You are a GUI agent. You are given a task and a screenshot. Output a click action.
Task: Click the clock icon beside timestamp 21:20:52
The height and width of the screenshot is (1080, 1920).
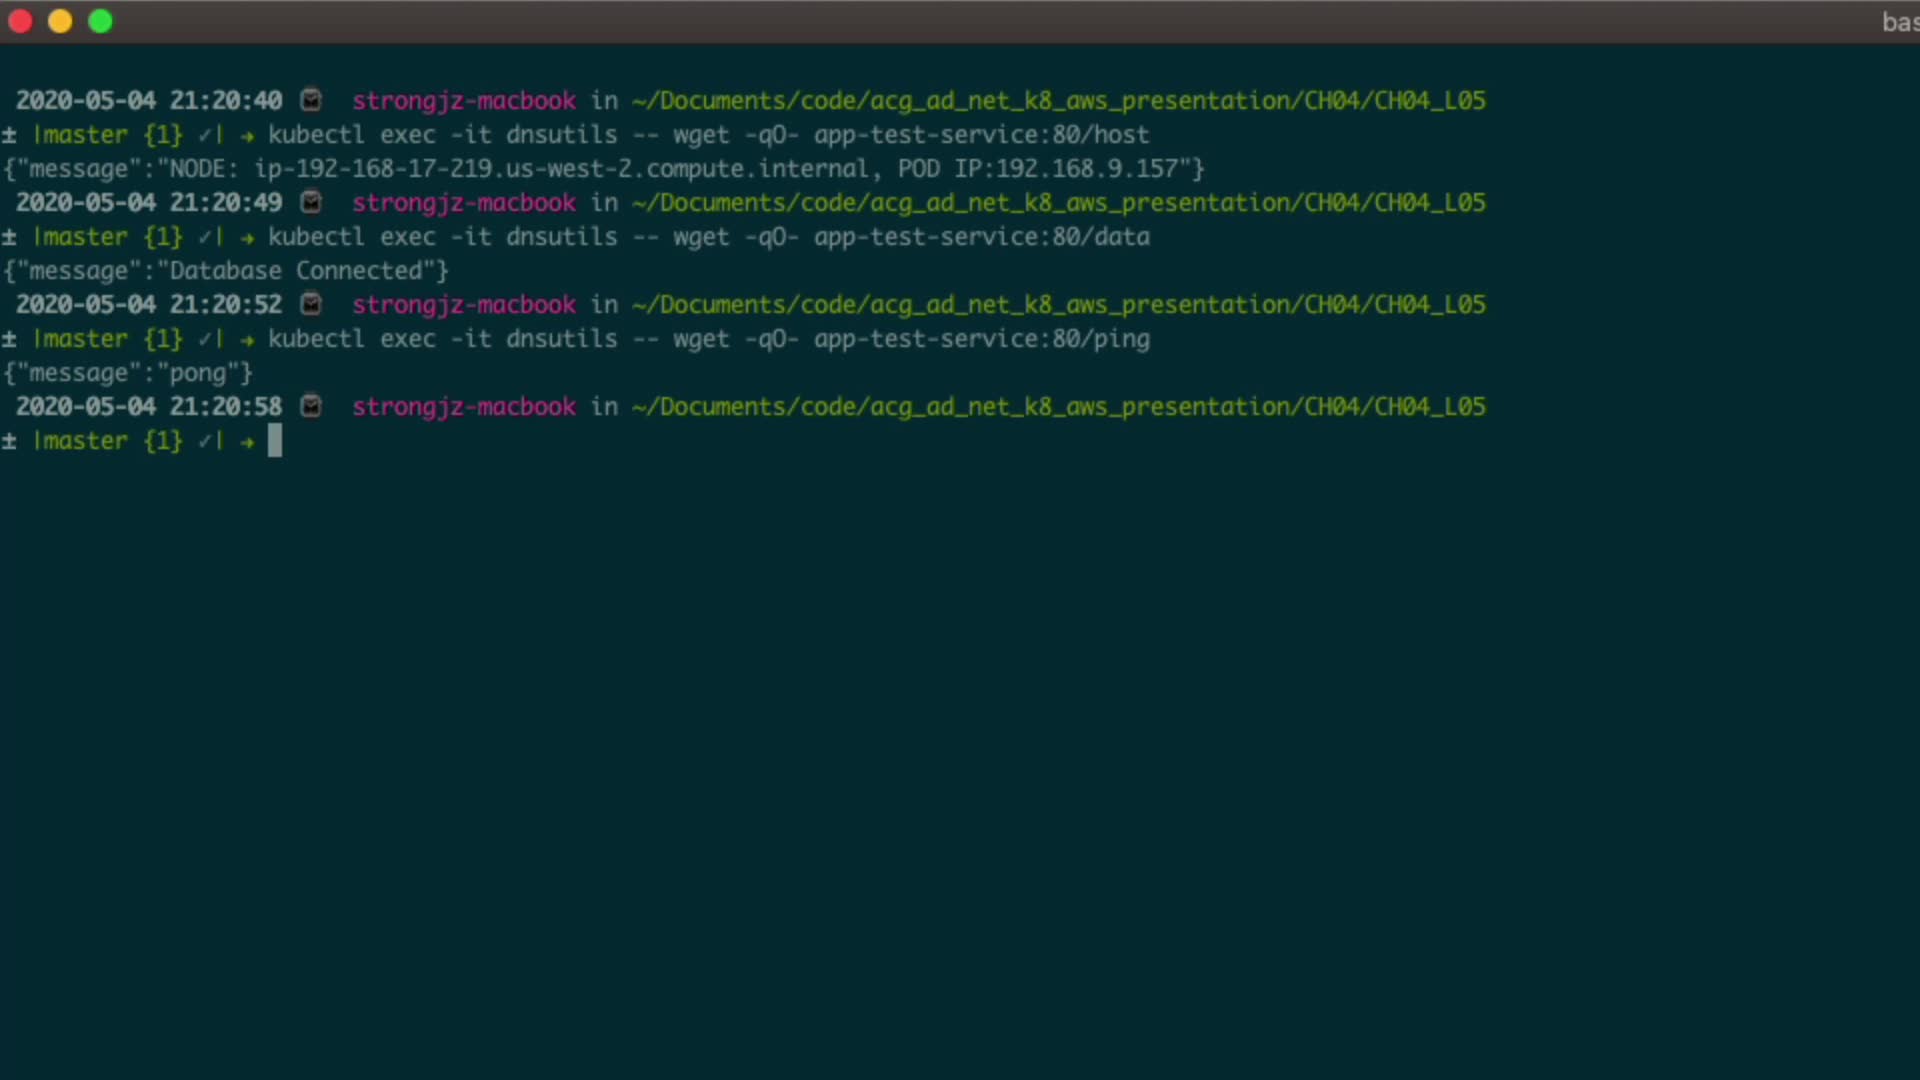click(312, 304)
